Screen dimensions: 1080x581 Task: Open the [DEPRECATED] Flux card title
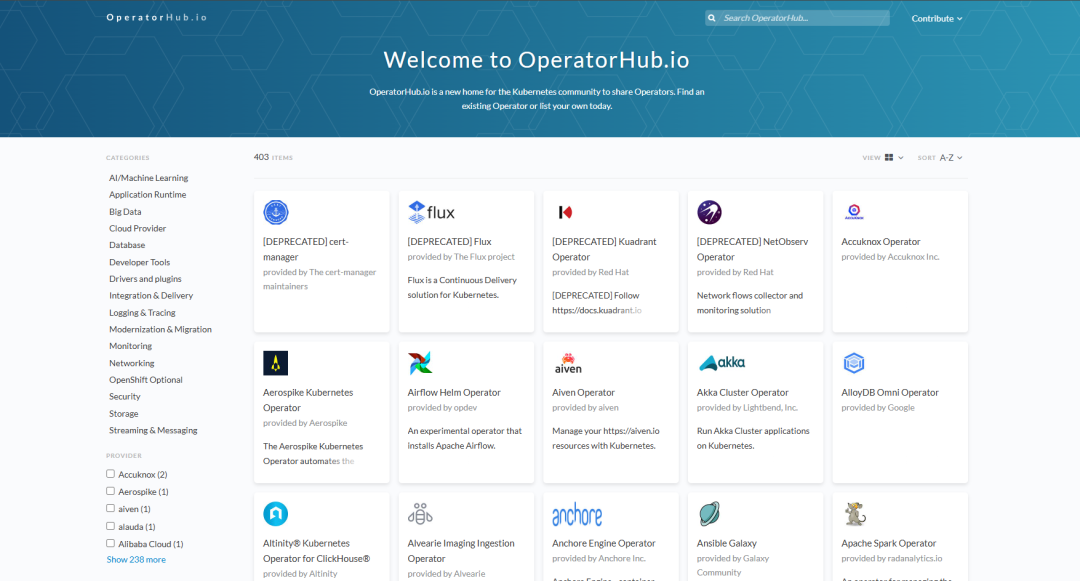coord(449,242)
